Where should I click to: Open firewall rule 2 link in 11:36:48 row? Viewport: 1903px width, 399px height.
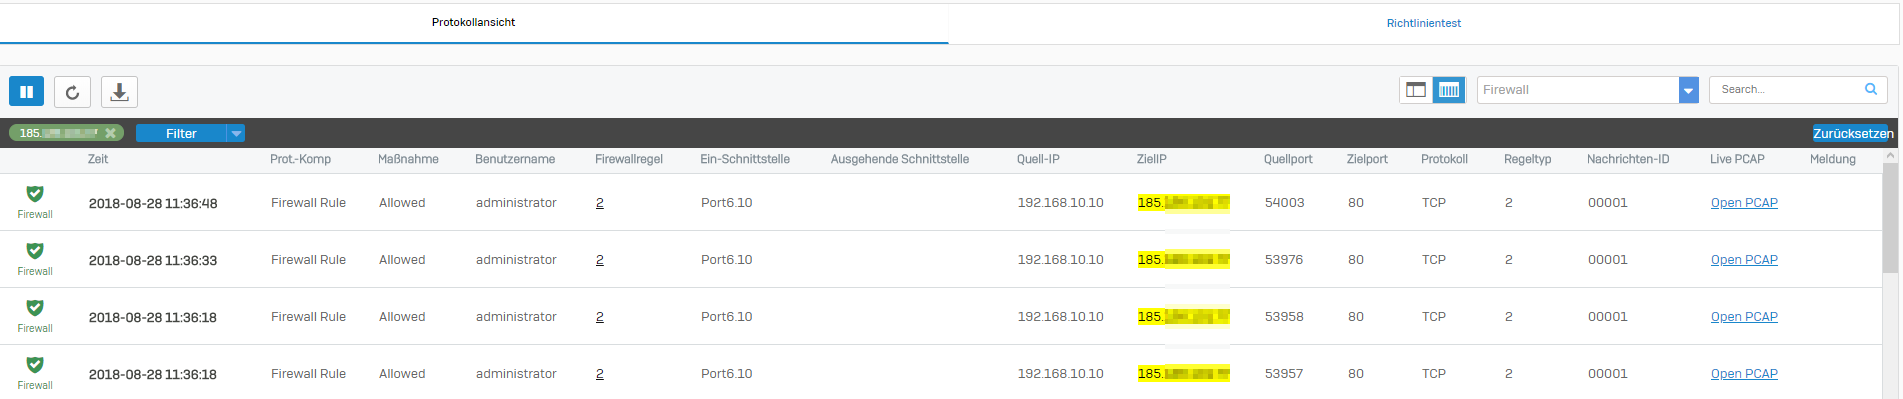pyautogui.click(x=600, y=202)
